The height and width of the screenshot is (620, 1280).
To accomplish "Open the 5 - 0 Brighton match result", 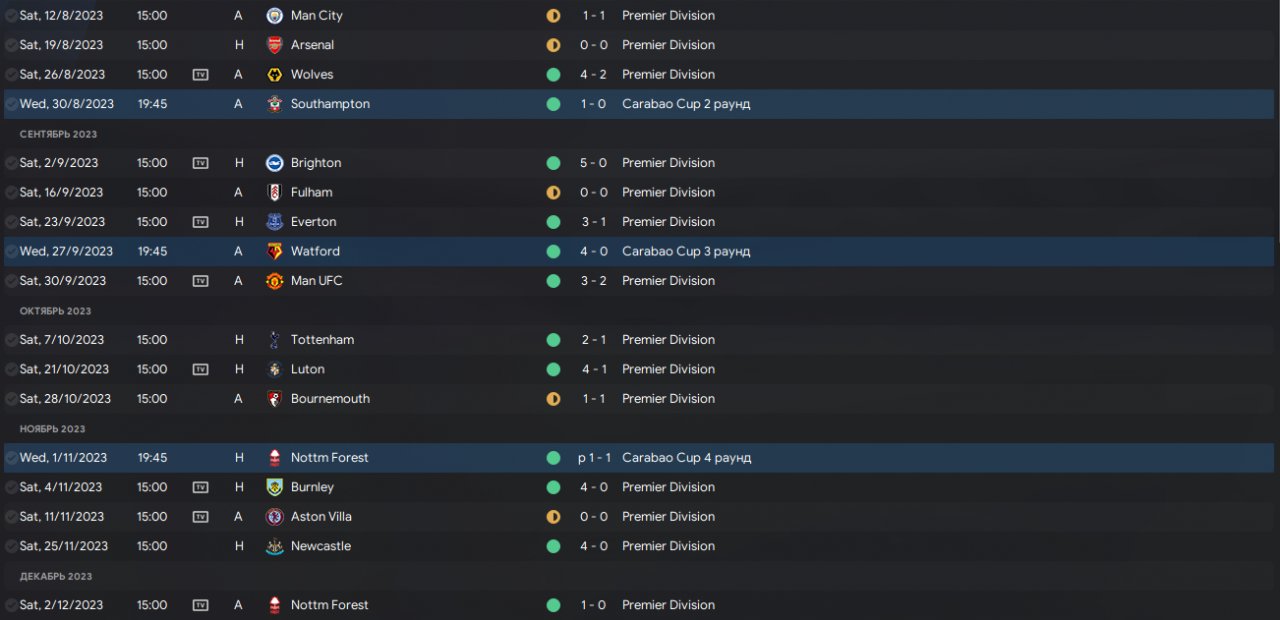I will [x=593, y=163].
